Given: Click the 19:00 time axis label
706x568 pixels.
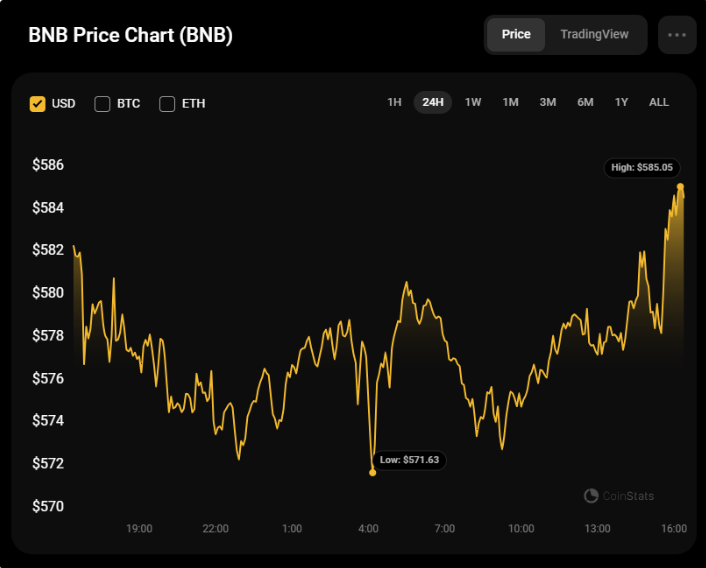Looking at the screenshot, I should click(139, 528).
